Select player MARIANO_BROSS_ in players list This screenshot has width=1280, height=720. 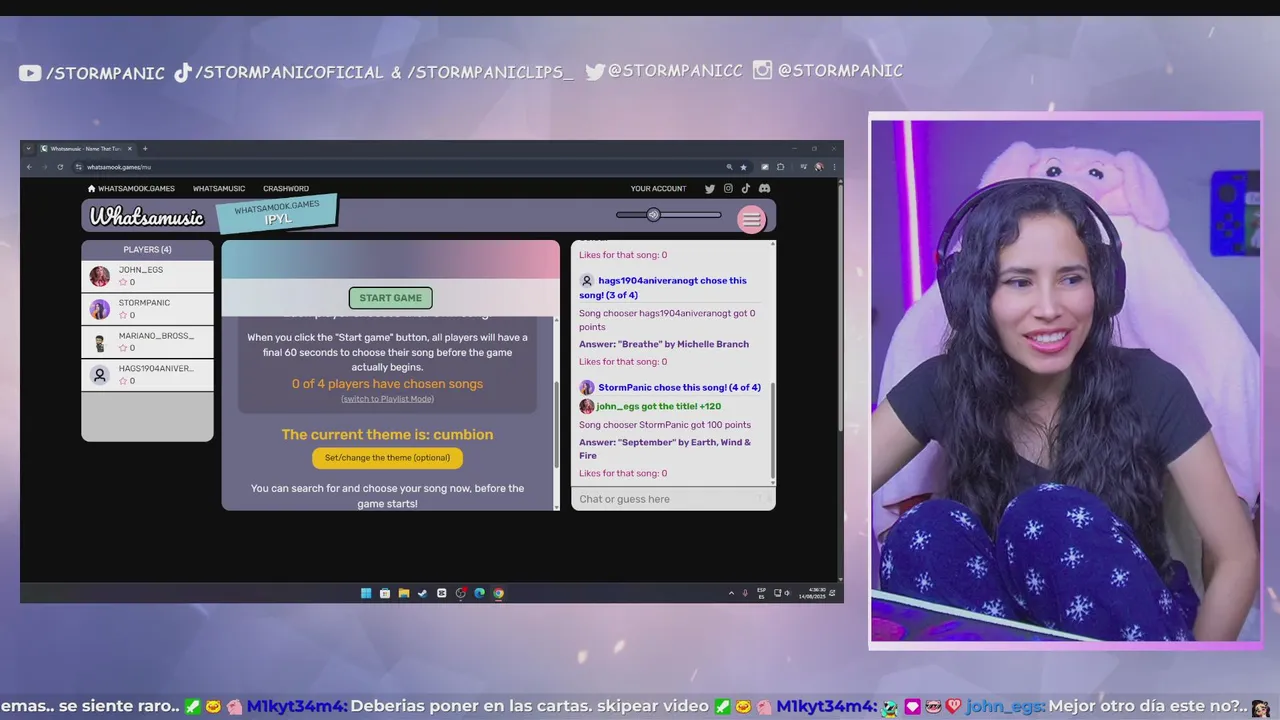tap(147, 342)
